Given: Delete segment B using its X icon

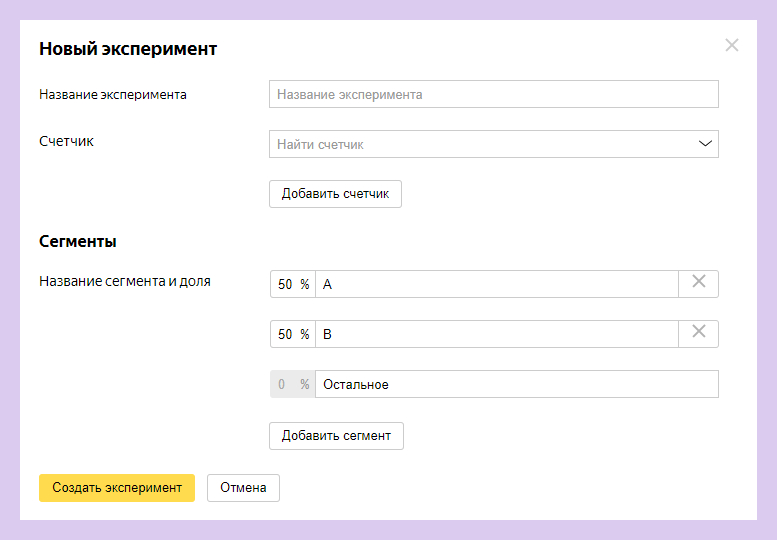Looking at the screenshot, I should [x=698, y=333].
